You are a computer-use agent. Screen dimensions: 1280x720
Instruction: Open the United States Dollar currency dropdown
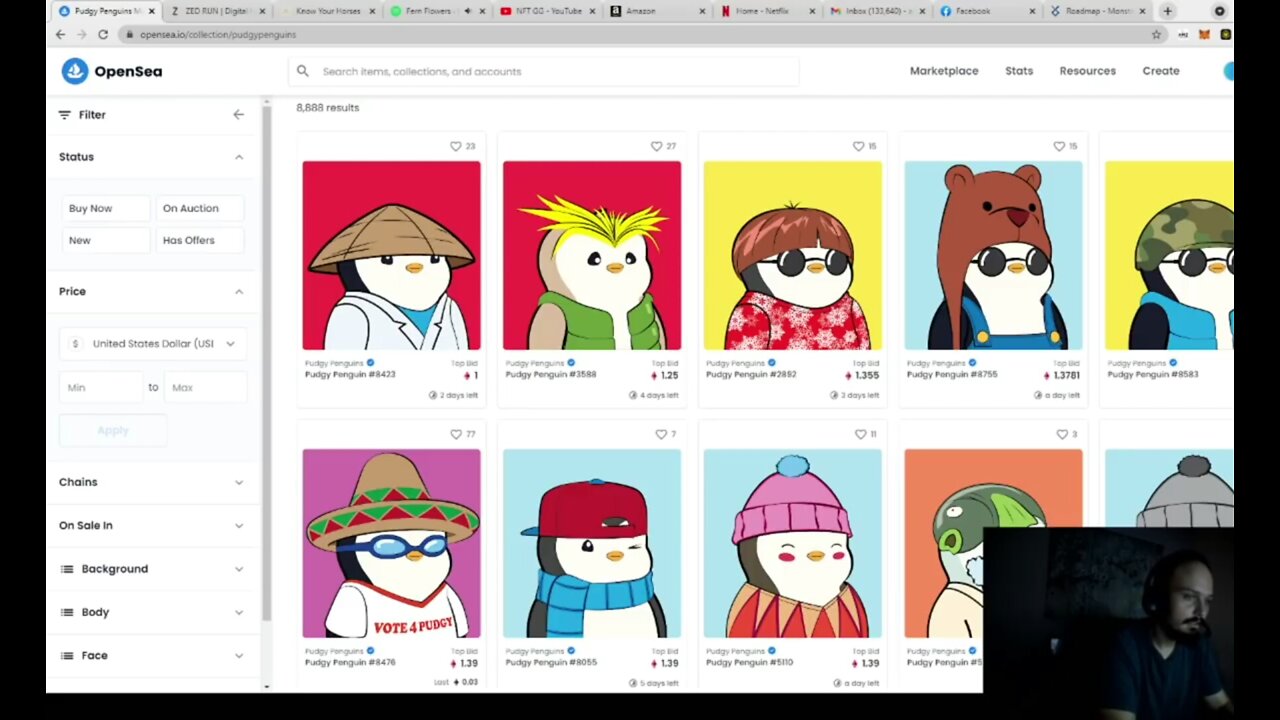152,343
